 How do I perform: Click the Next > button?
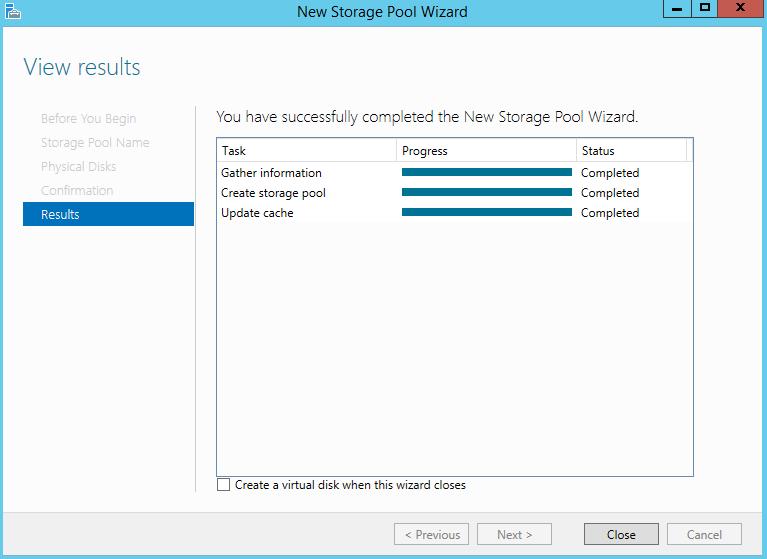point(514,534)
